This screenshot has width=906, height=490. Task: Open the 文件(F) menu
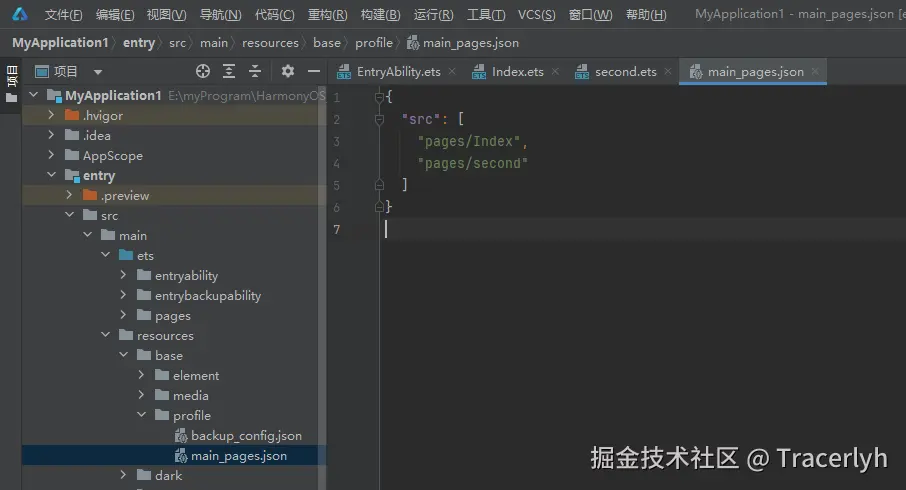tap(64, 14)
